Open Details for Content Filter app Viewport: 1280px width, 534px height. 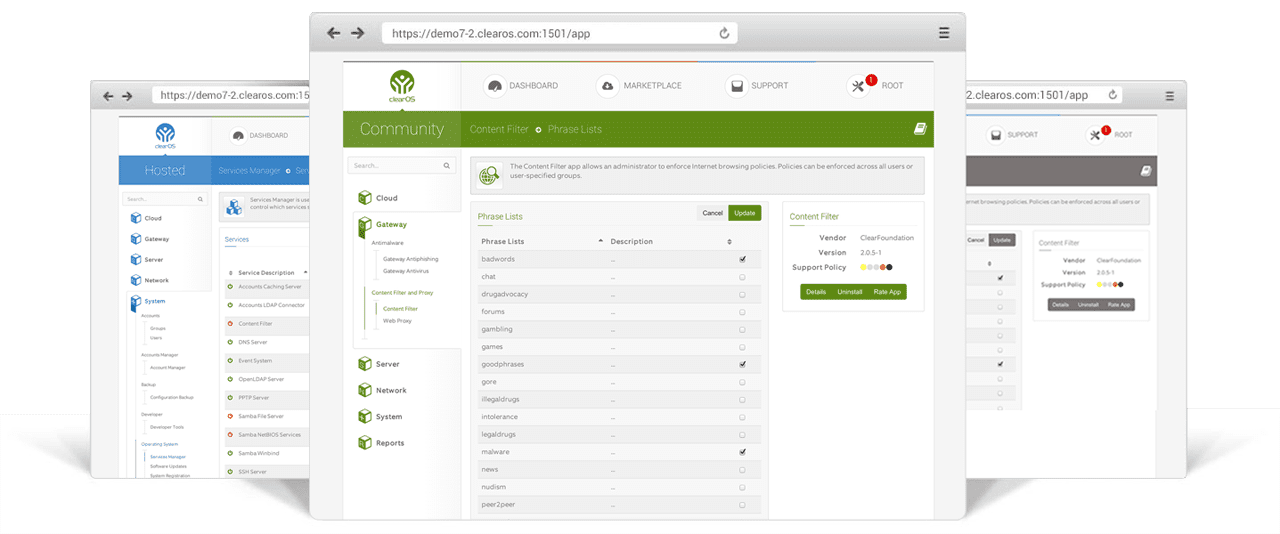[x=816, y=291]
